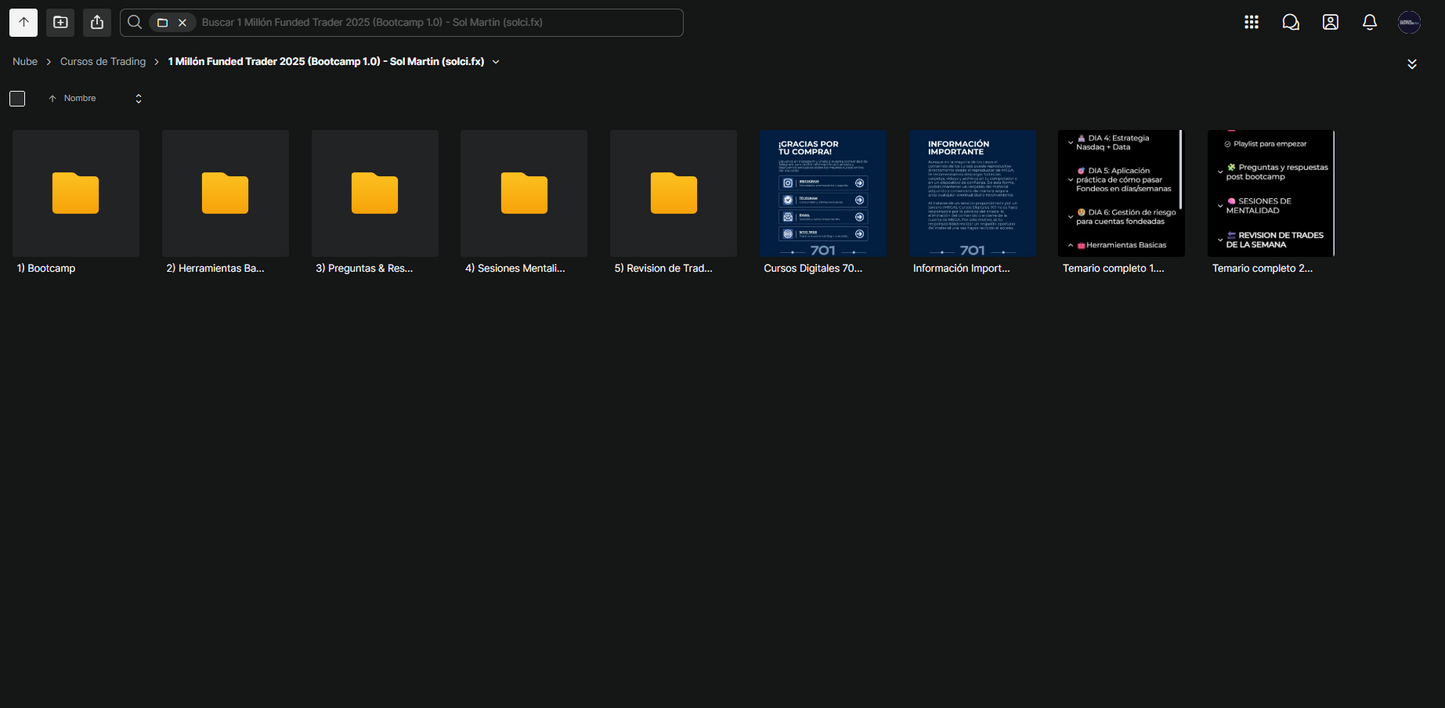Select the 2) Herramientas Ba... folder tile
The image size is (1445, 708).
[x=225, y=193]
